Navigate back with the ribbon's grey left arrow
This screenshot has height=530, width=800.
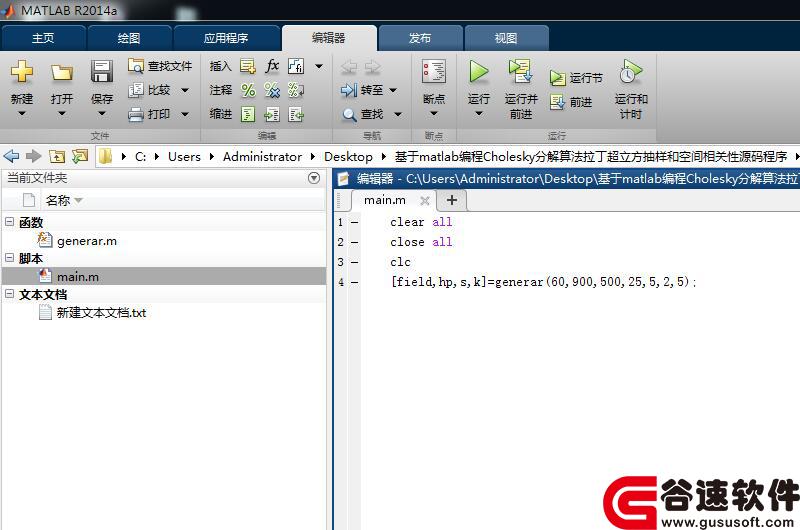click(349, 66)
